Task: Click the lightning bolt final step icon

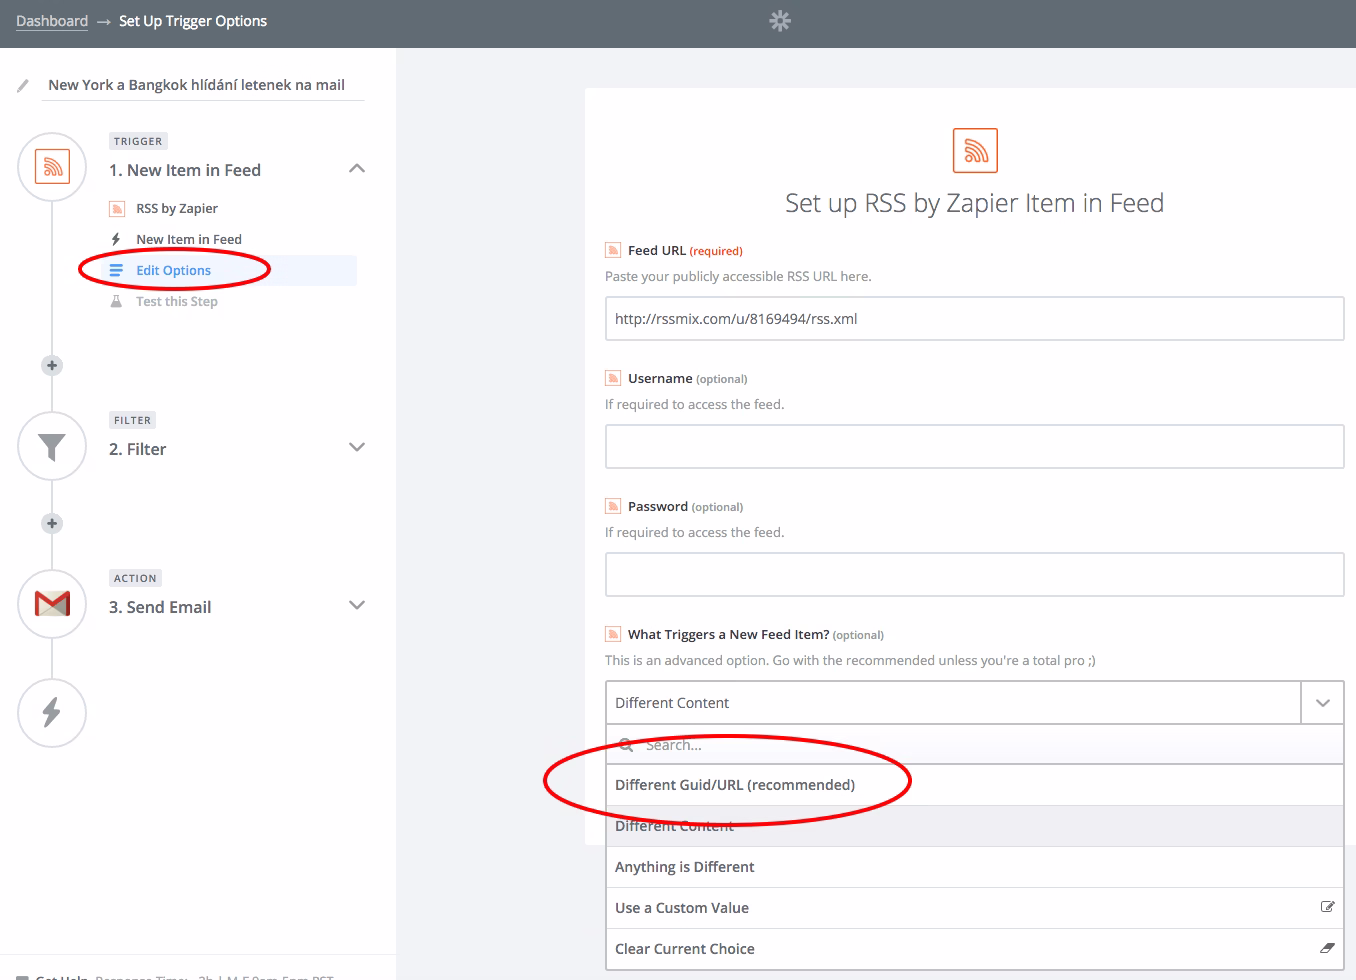Action: tap(52, 712)
